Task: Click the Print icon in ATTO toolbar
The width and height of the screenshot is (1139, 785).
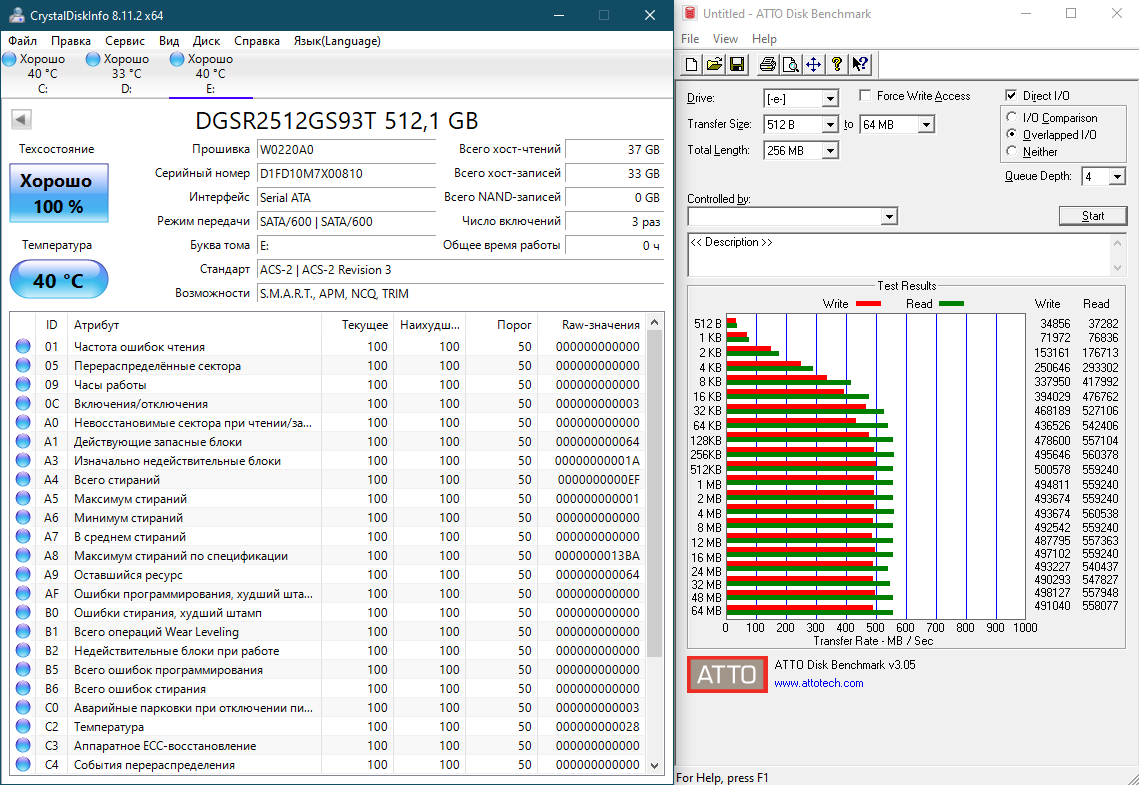Action: click(x=767, y=65)
